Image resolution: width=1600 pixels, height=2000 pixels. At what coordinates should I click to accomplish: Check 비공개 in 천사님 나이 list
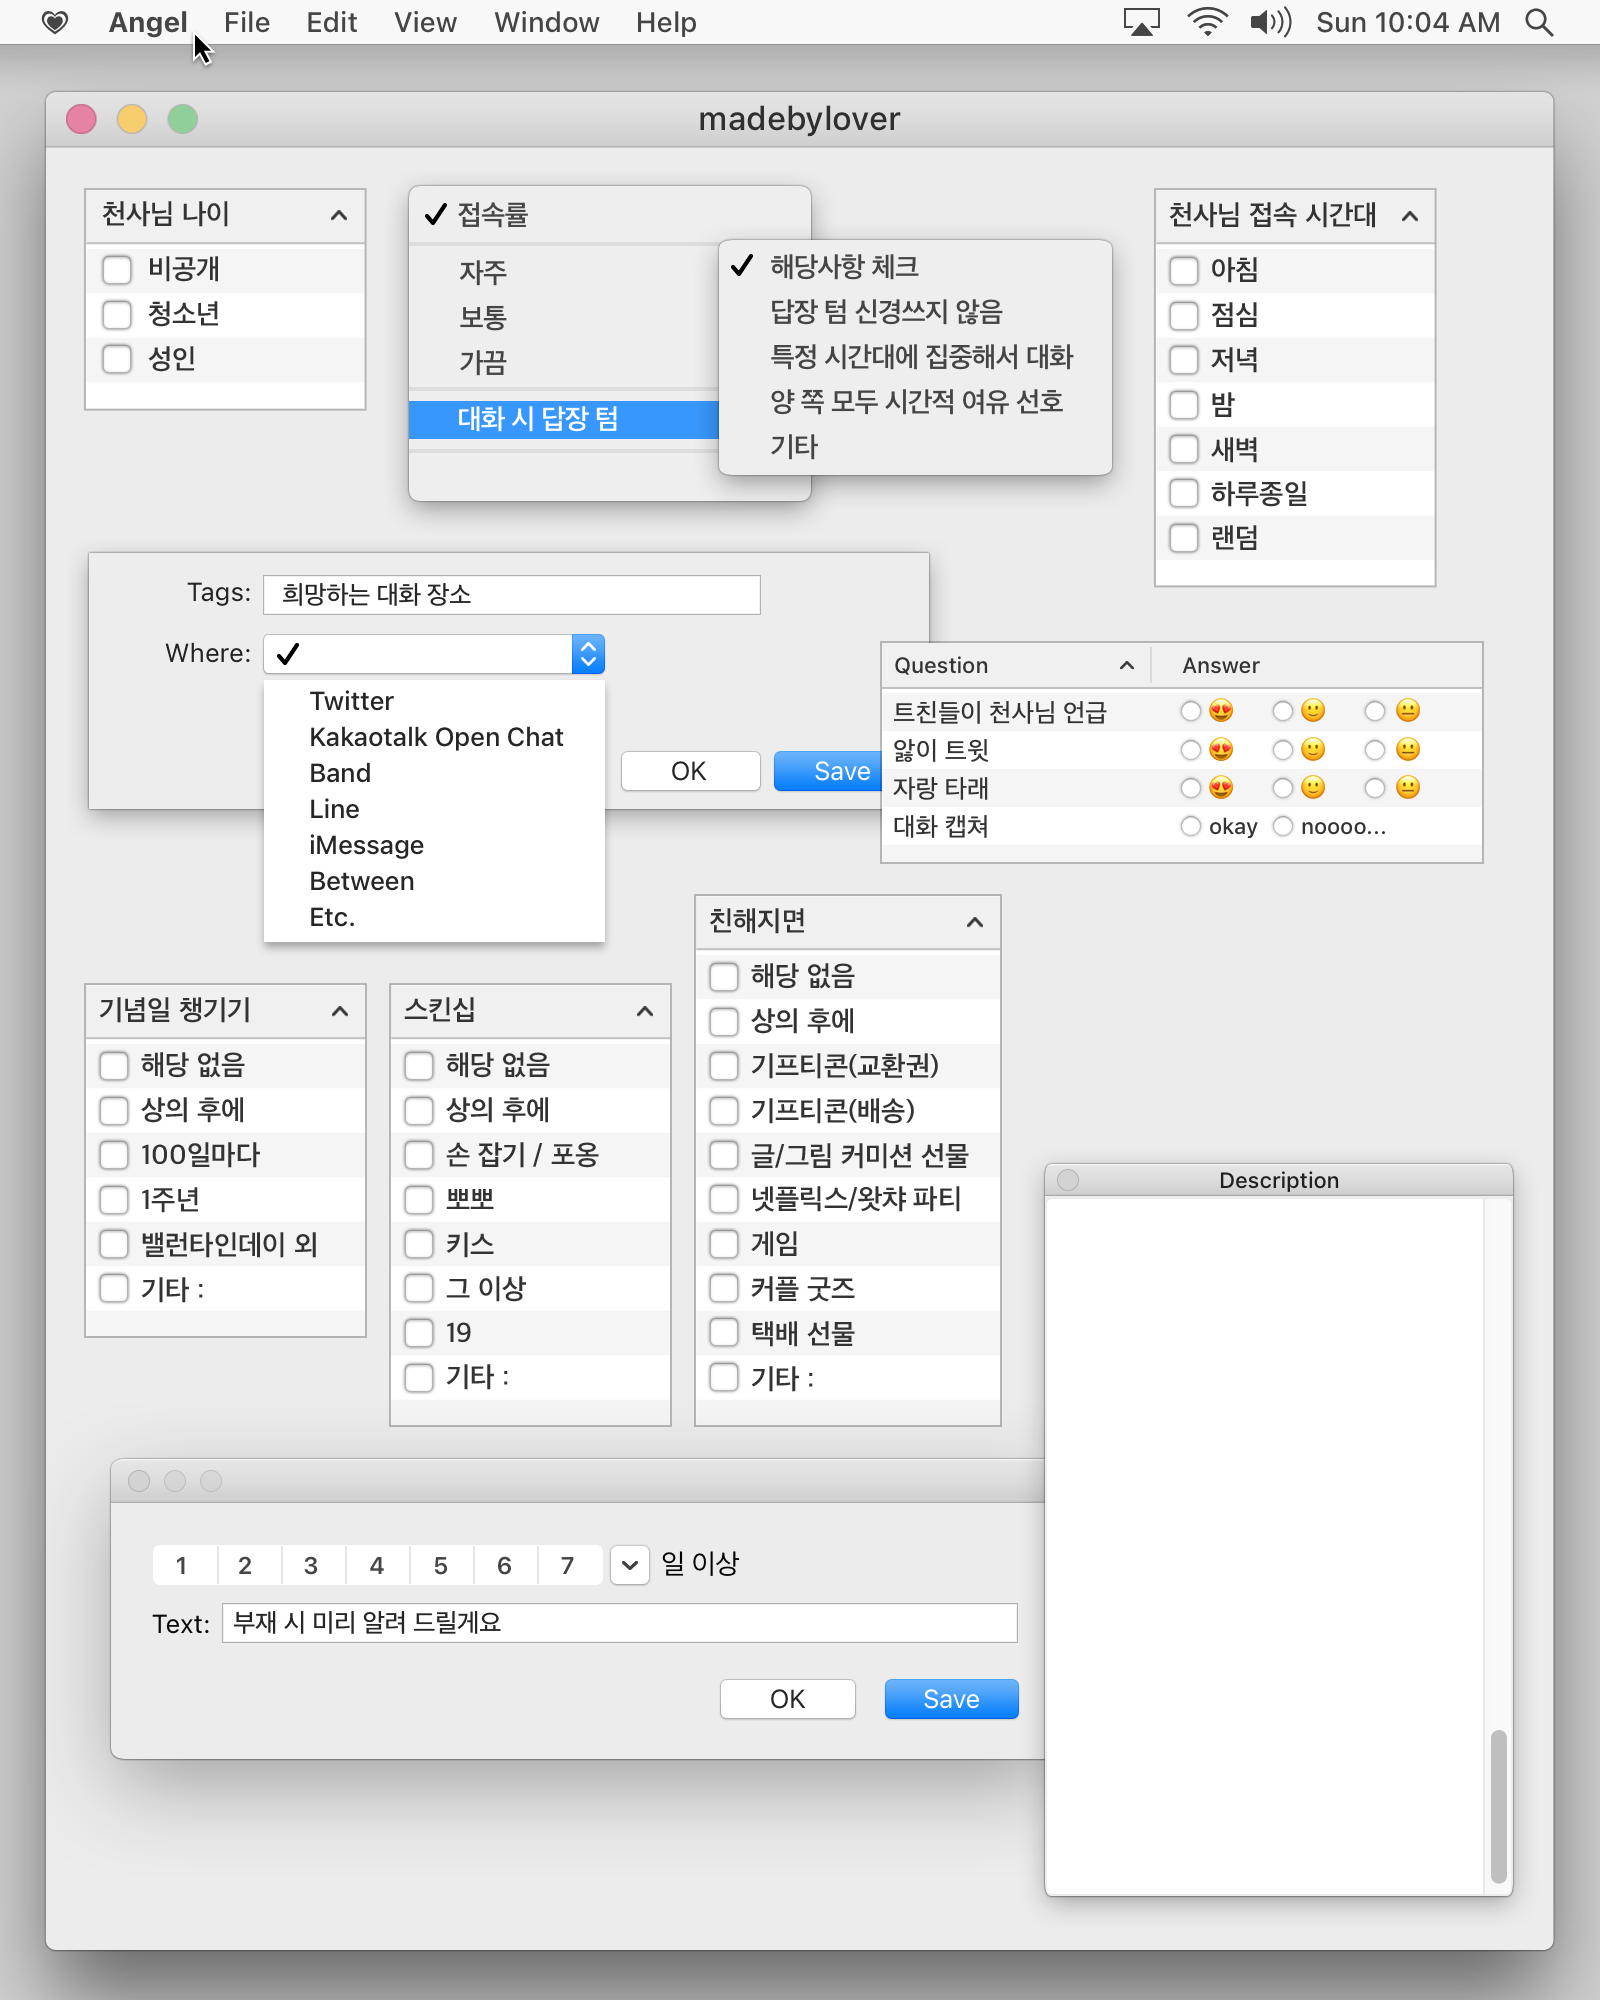coord(117,269)
